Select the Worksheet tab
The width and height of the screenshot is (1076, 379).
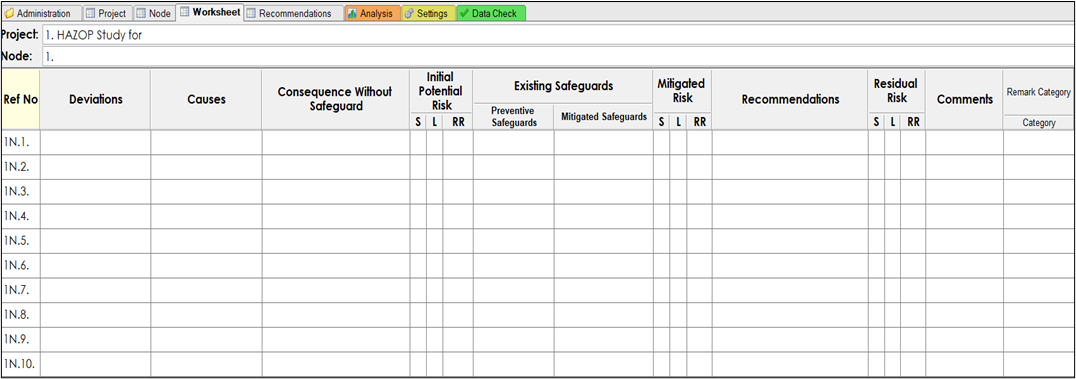[x=209, y=12]
